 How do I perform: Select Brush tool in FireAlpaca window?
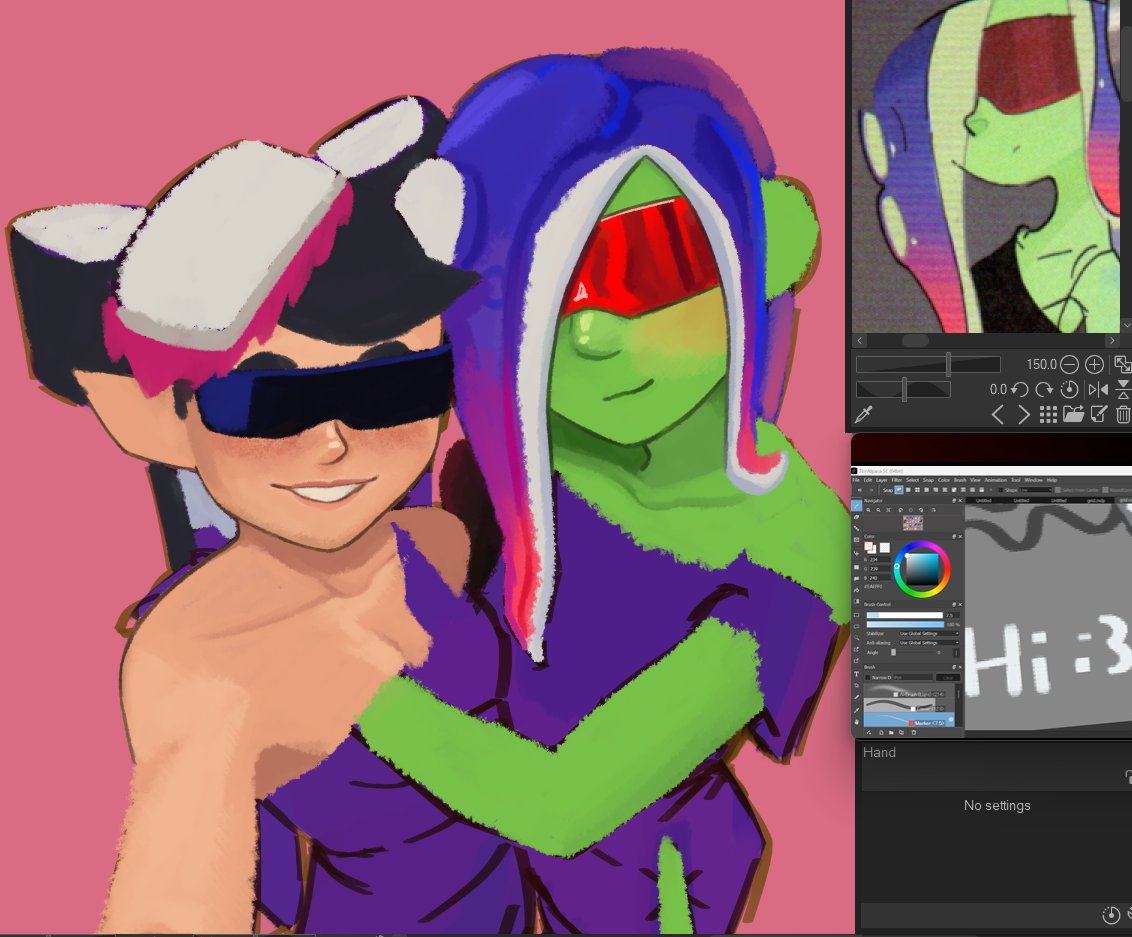(x=856, y=506)
